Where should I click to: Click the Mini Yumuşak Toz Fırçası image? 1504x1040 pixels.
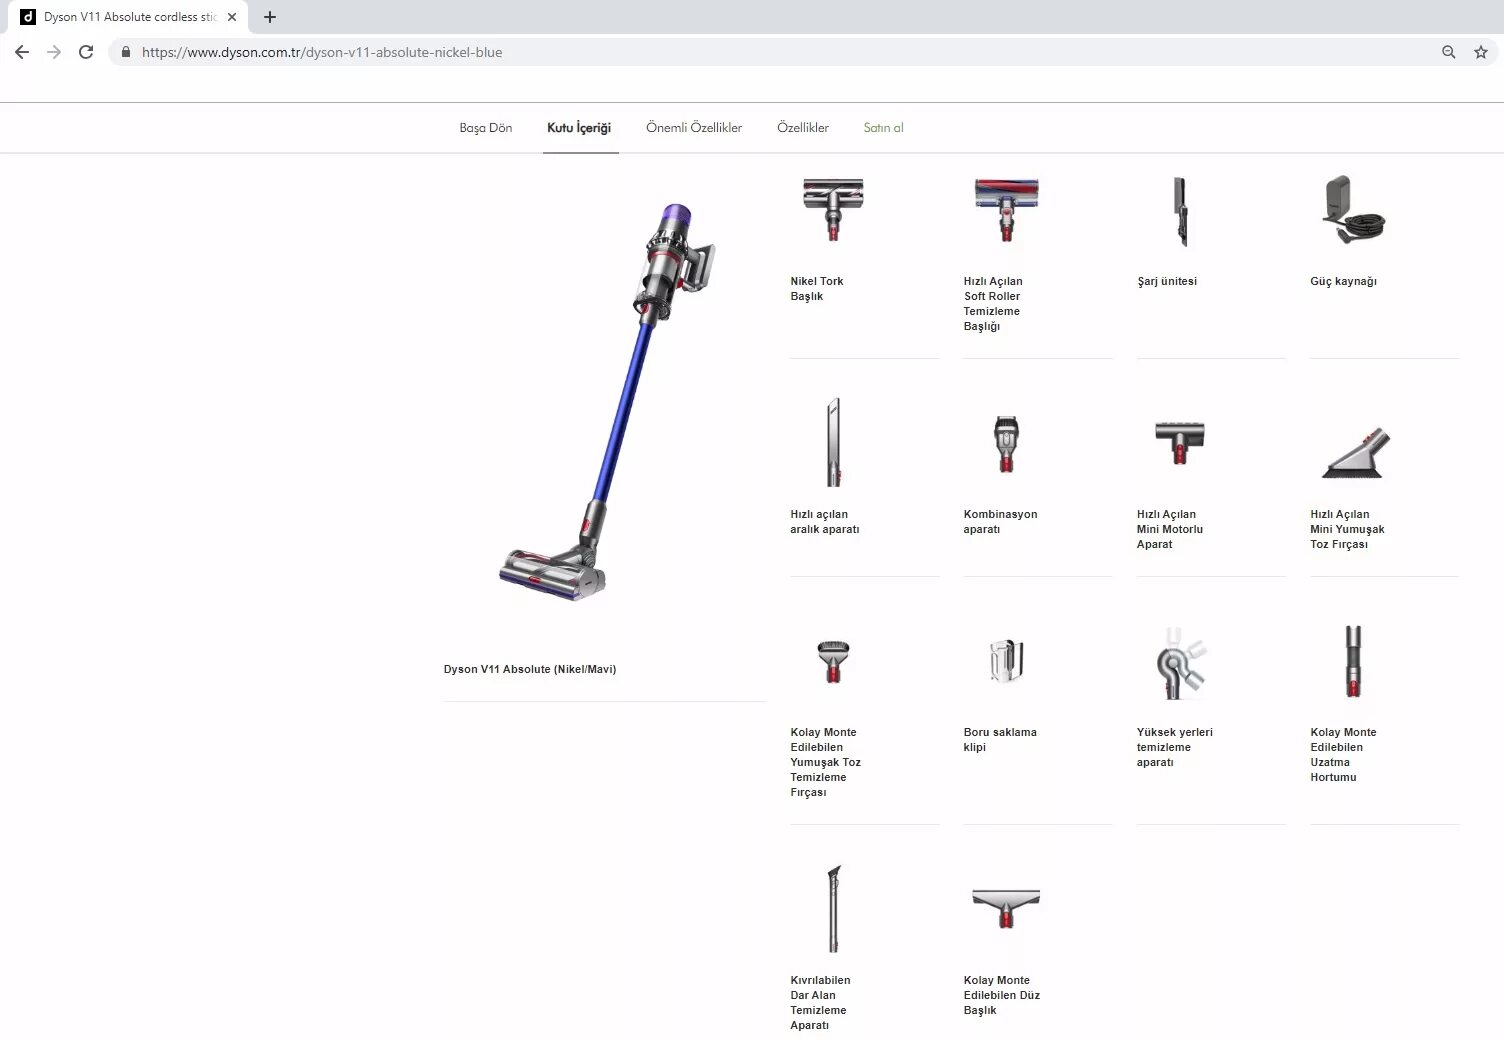1357,453
